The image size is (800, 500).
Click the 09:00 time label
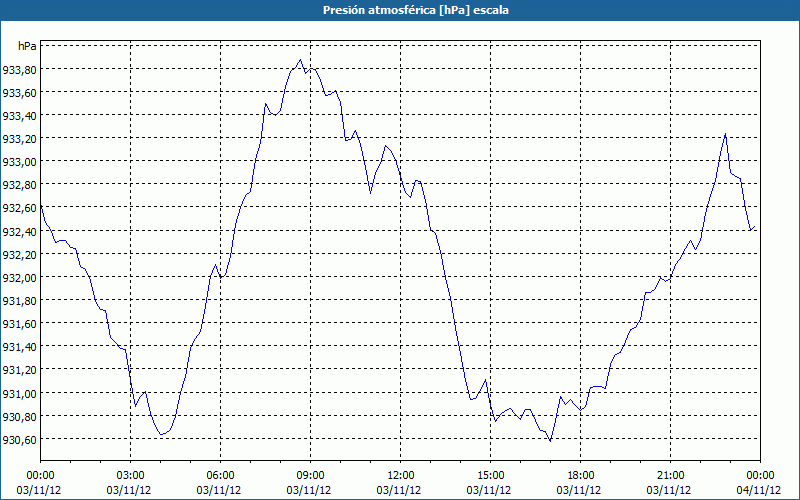[311, 476]
